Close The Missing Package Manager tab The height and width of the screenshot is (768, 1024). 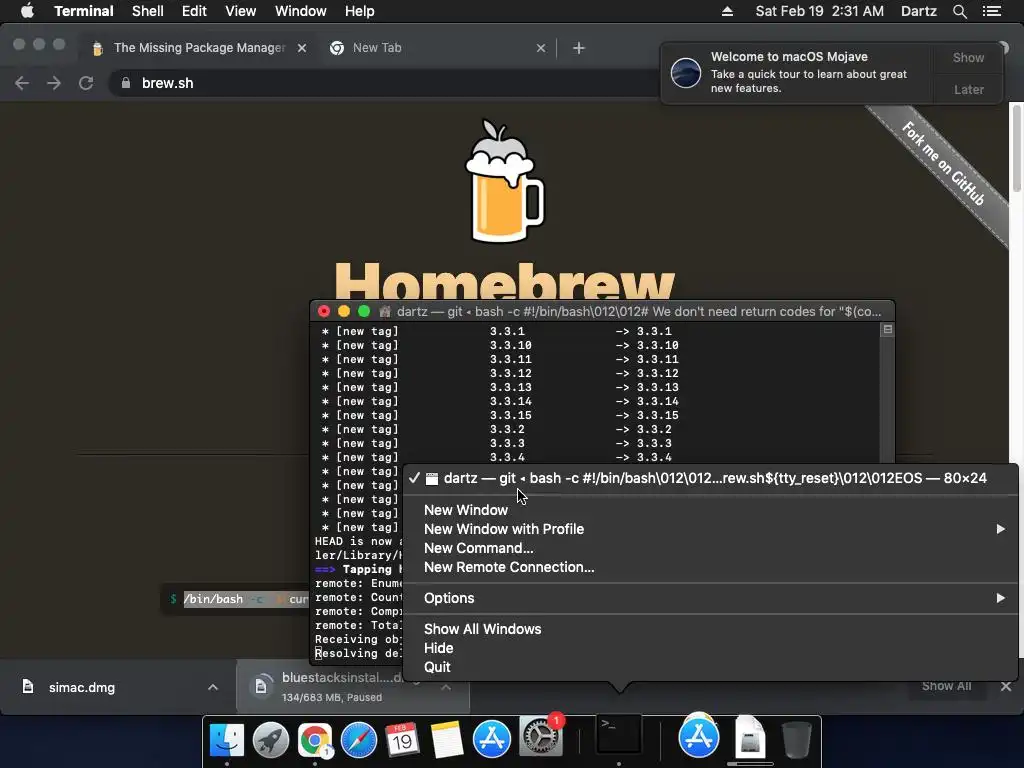[x=302, y=48]
